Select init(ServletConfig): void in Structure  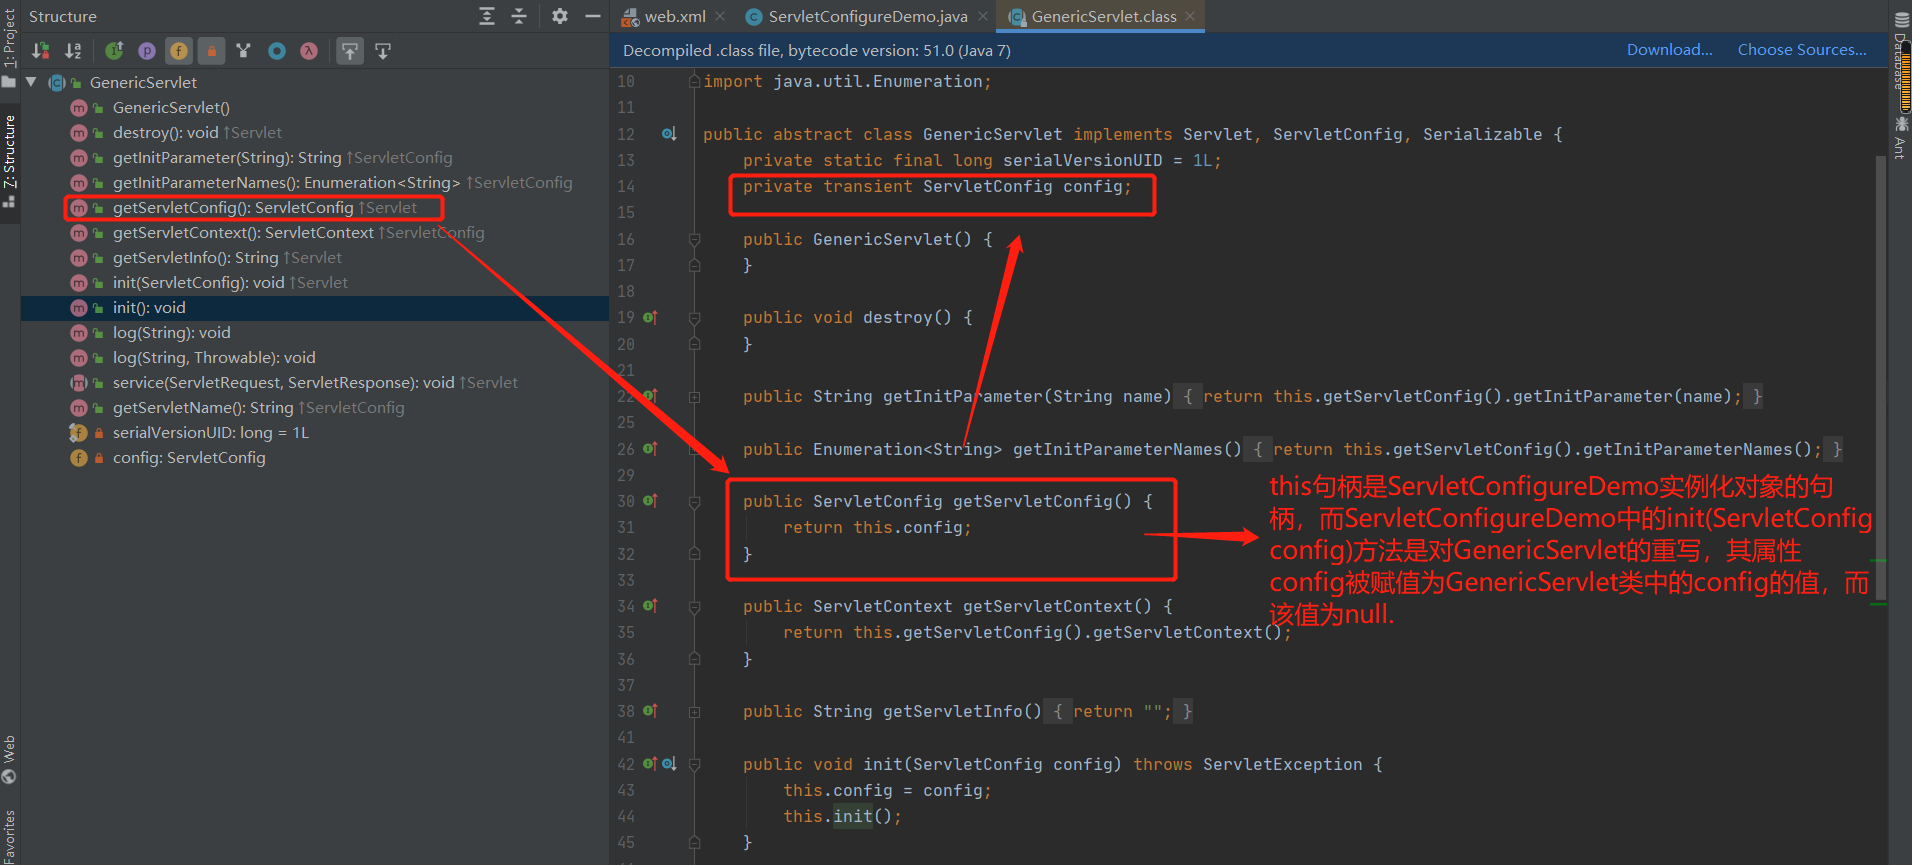click(198, 283)
